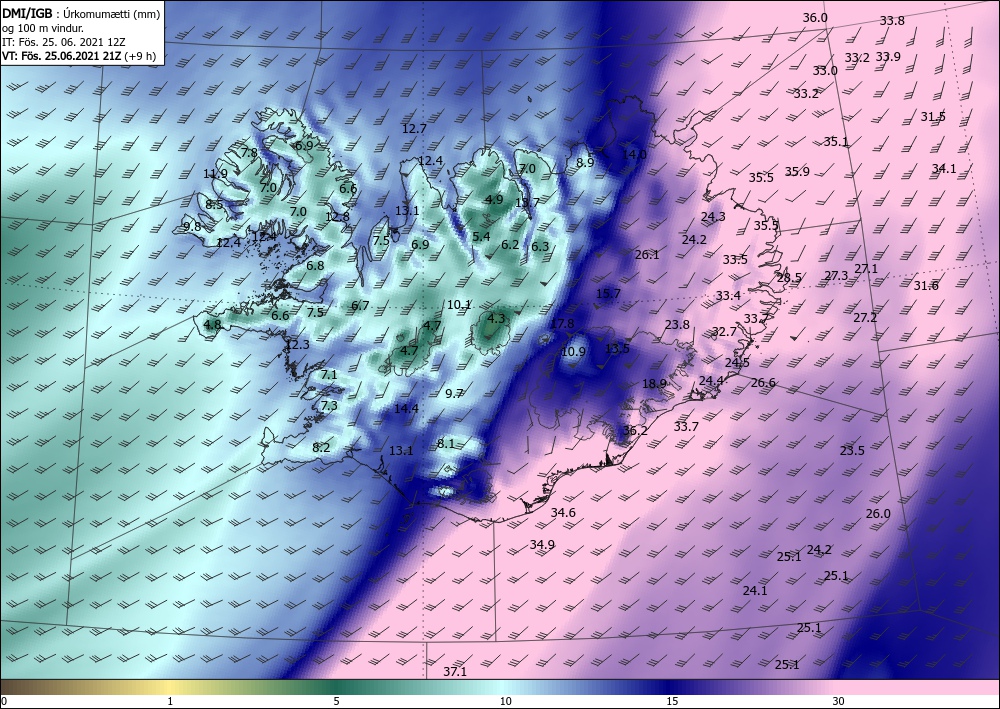Select the 34.6 value label

coord(563,513)
